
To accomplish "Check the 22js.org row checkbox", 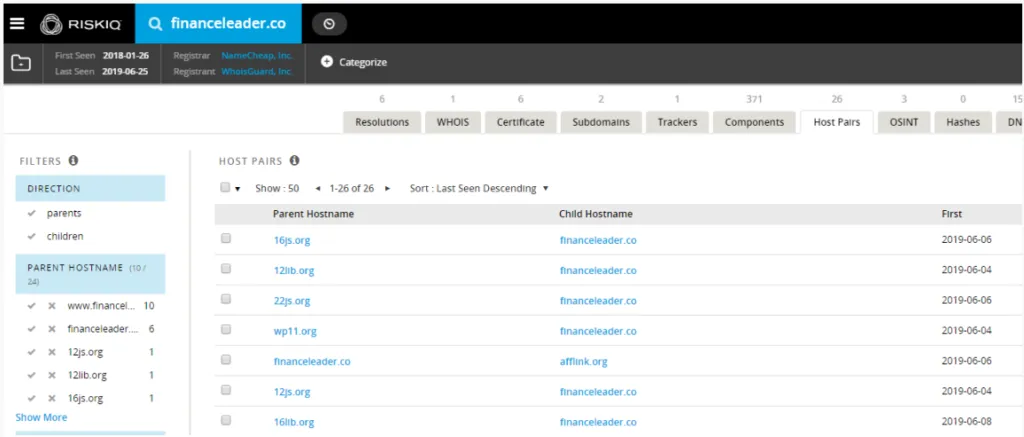I will 226,299.
